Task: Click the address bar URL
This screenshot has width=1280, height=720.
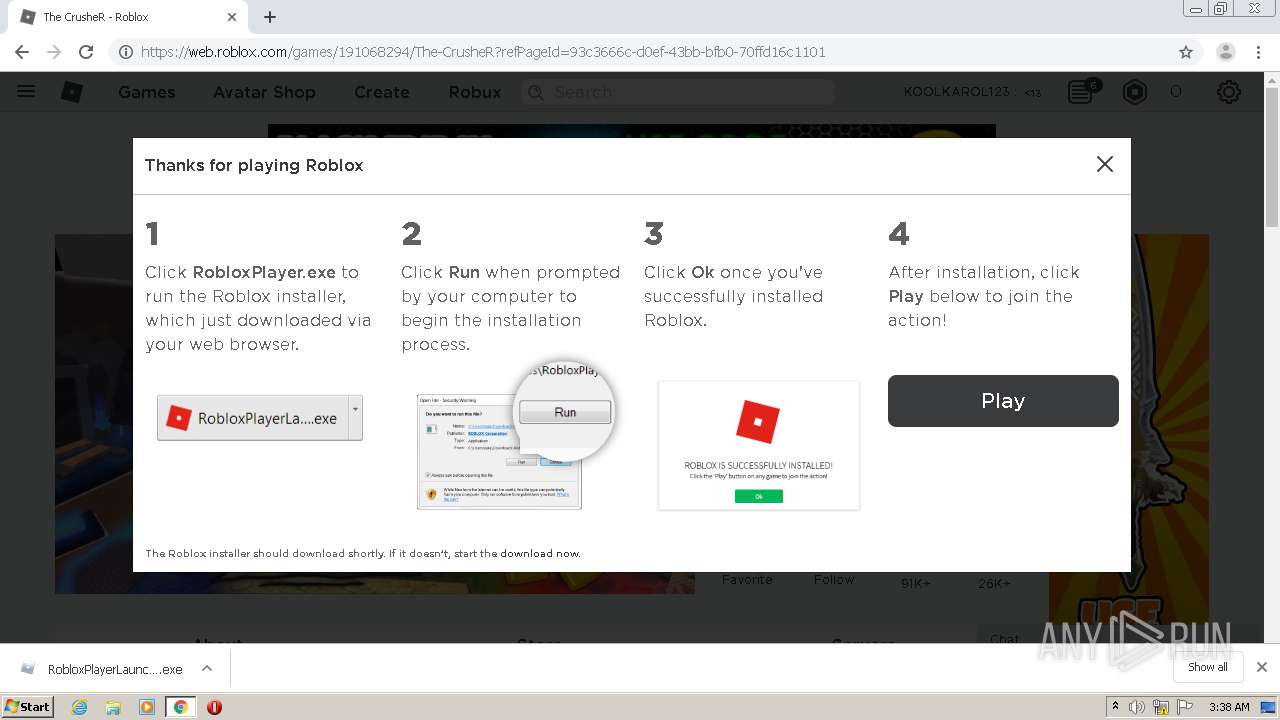Action: pos(483,52)
